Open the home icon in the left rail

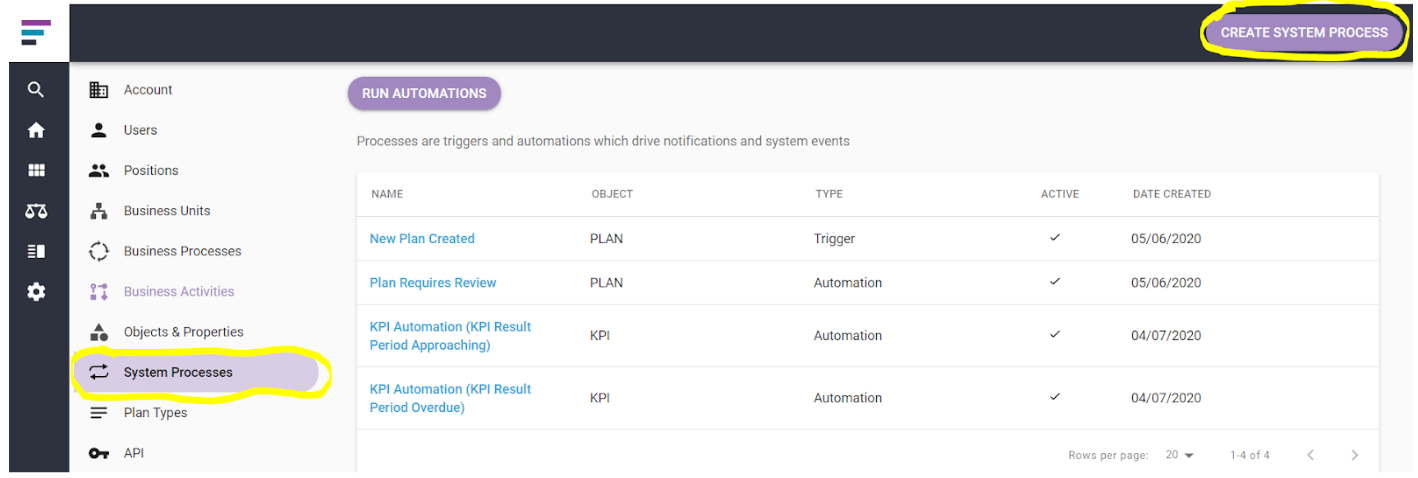tap(36, 130)
